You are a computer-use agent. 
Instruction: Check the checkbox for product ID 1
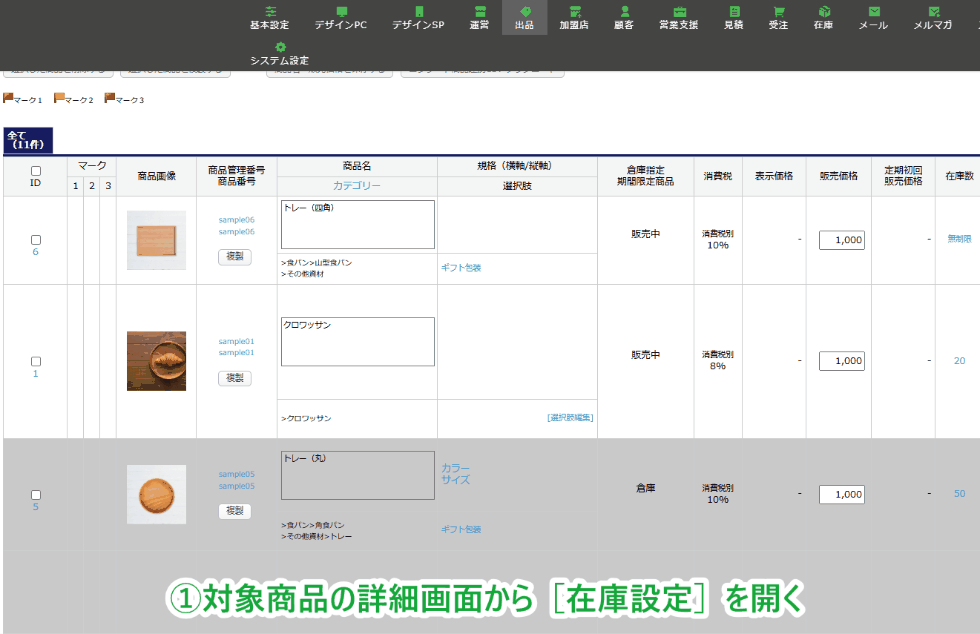36,361
